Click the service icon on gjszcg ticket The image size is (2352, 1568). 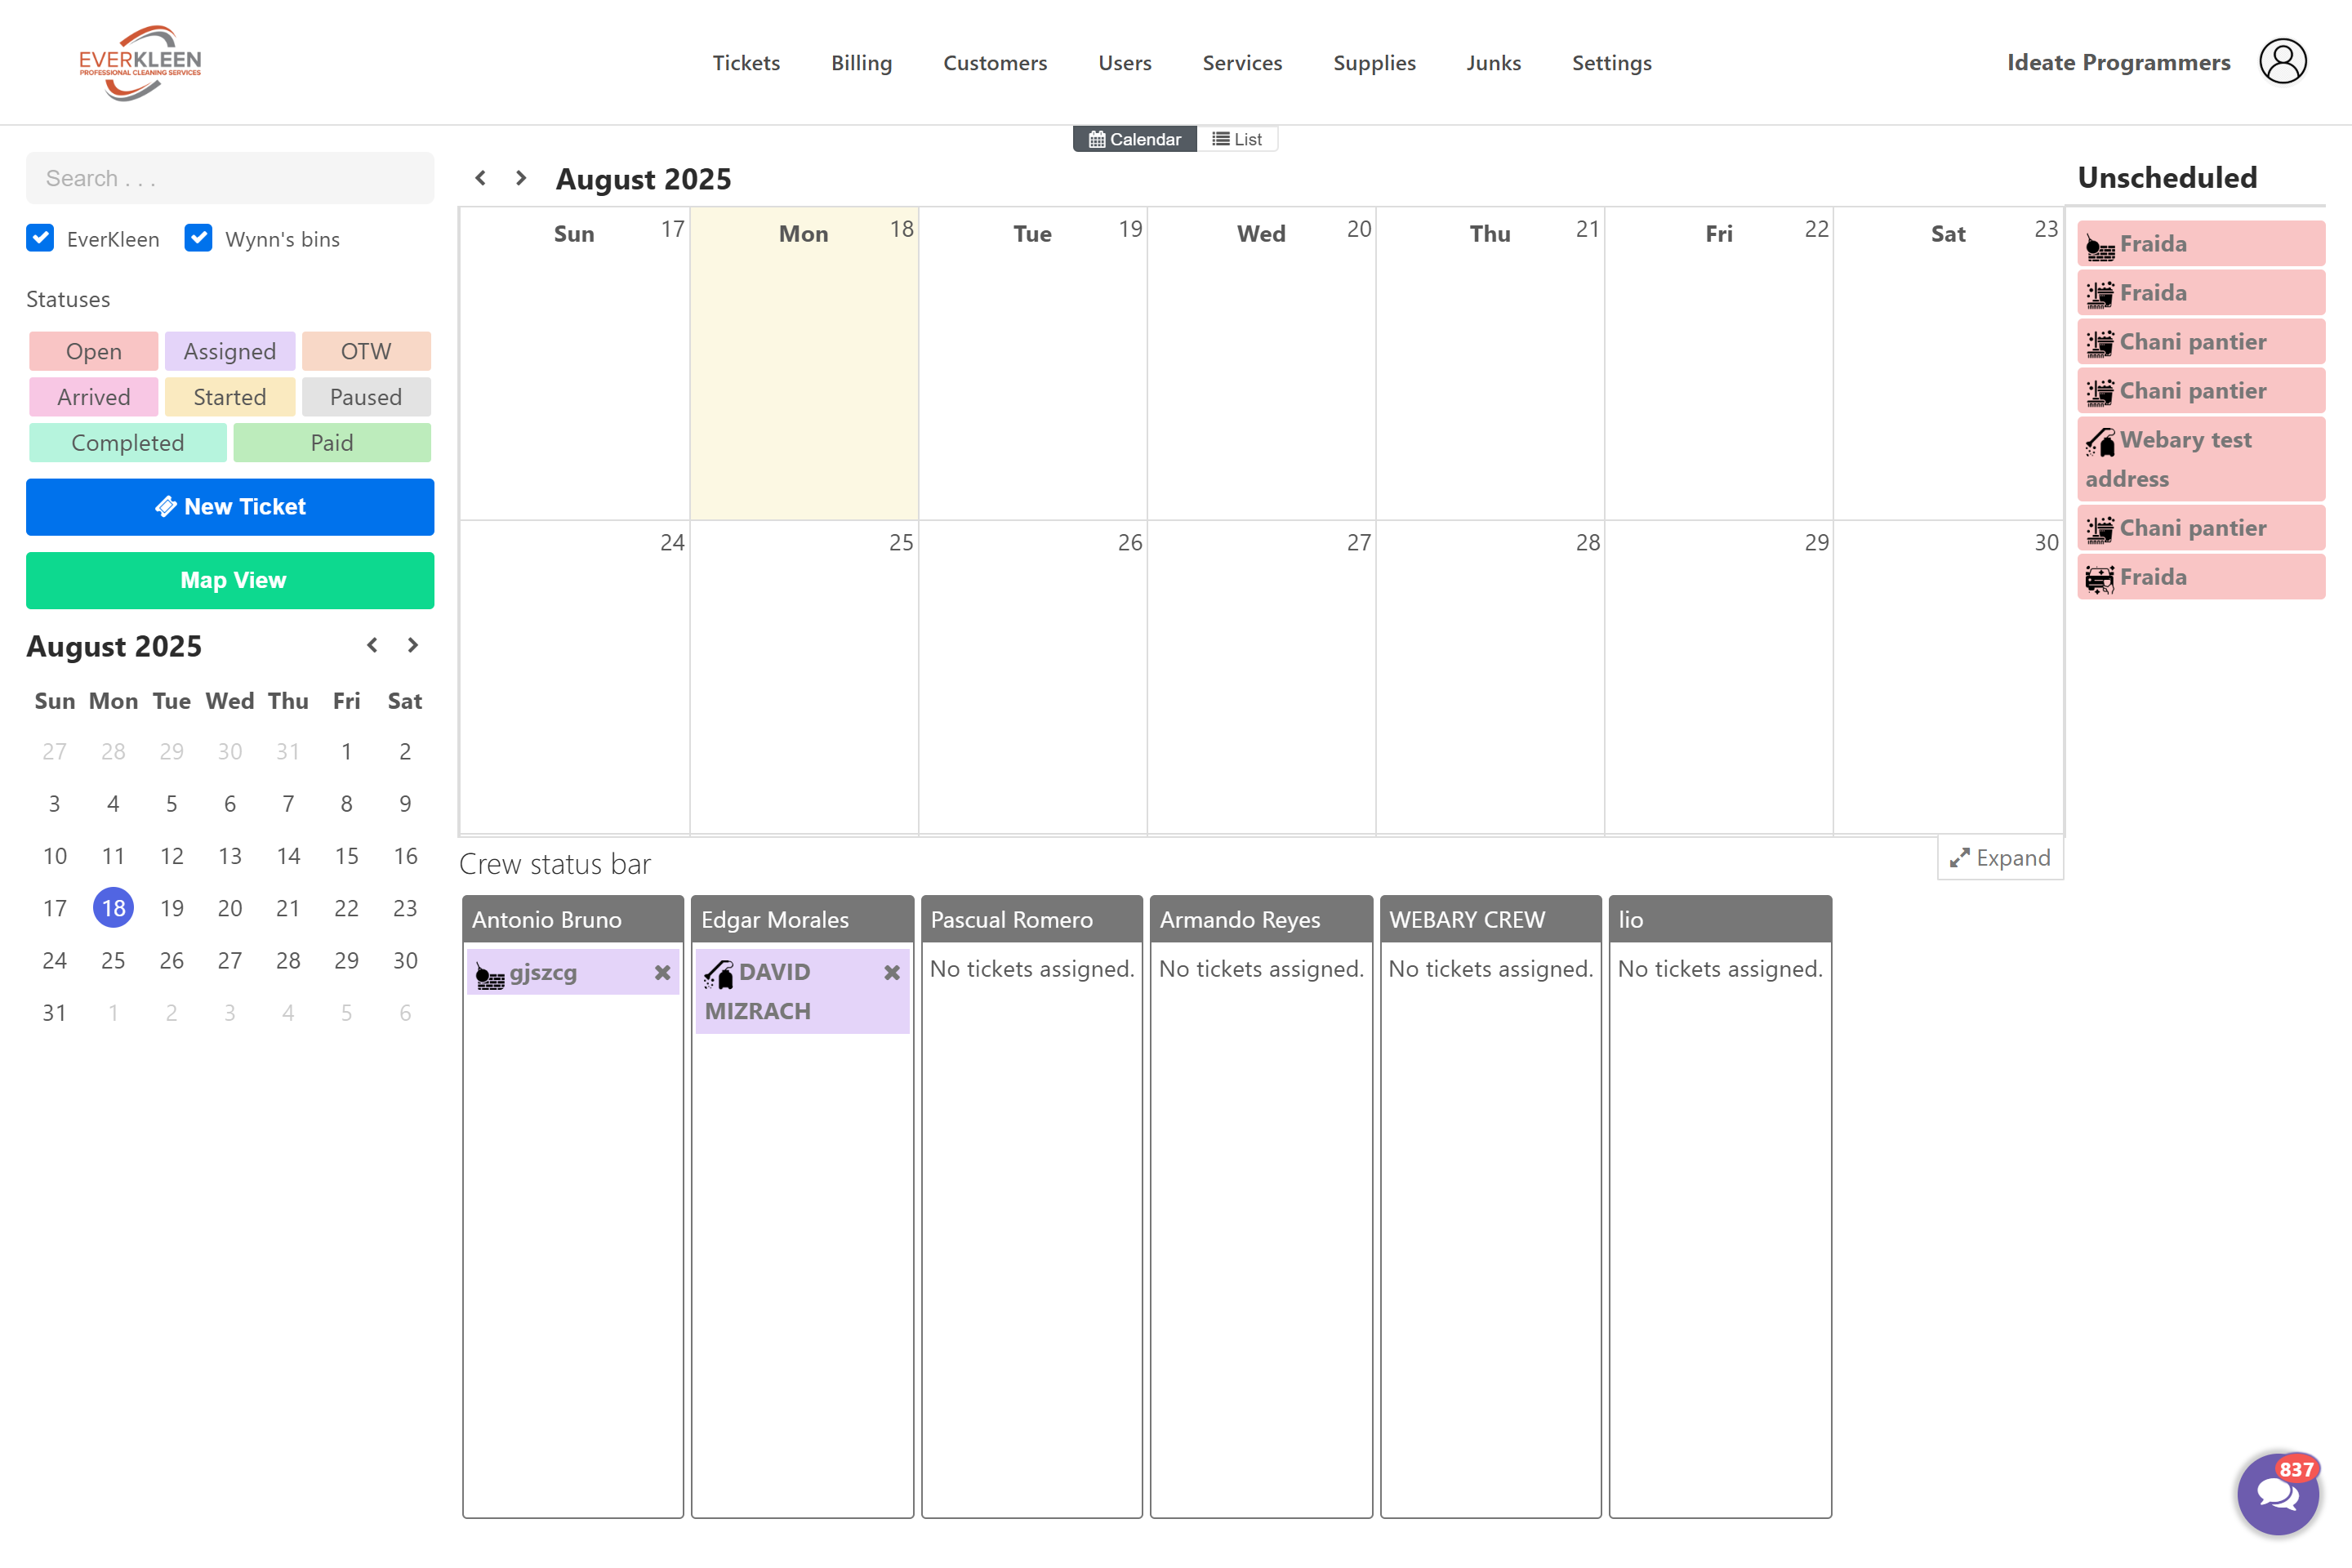point(490,975)
